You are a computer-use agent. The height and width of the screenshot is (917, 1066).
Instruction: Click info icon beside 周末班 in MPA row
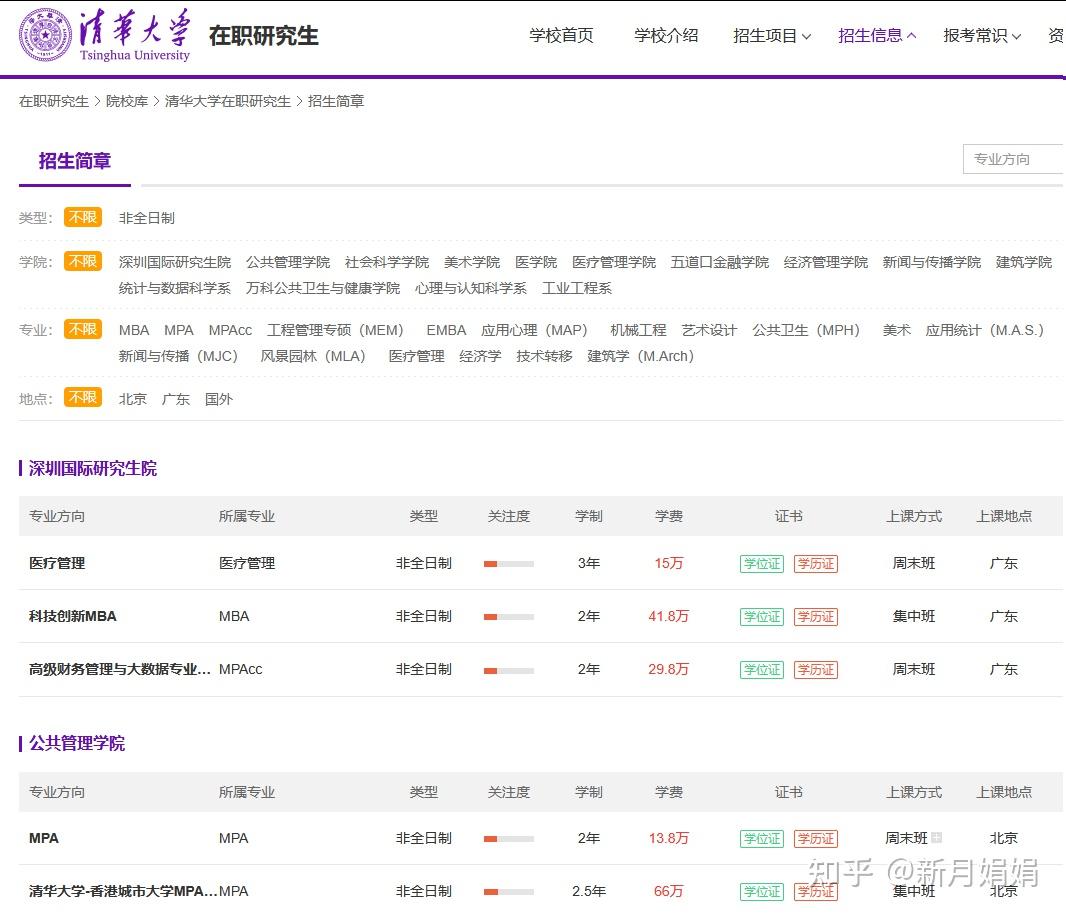tap(937, 837)
